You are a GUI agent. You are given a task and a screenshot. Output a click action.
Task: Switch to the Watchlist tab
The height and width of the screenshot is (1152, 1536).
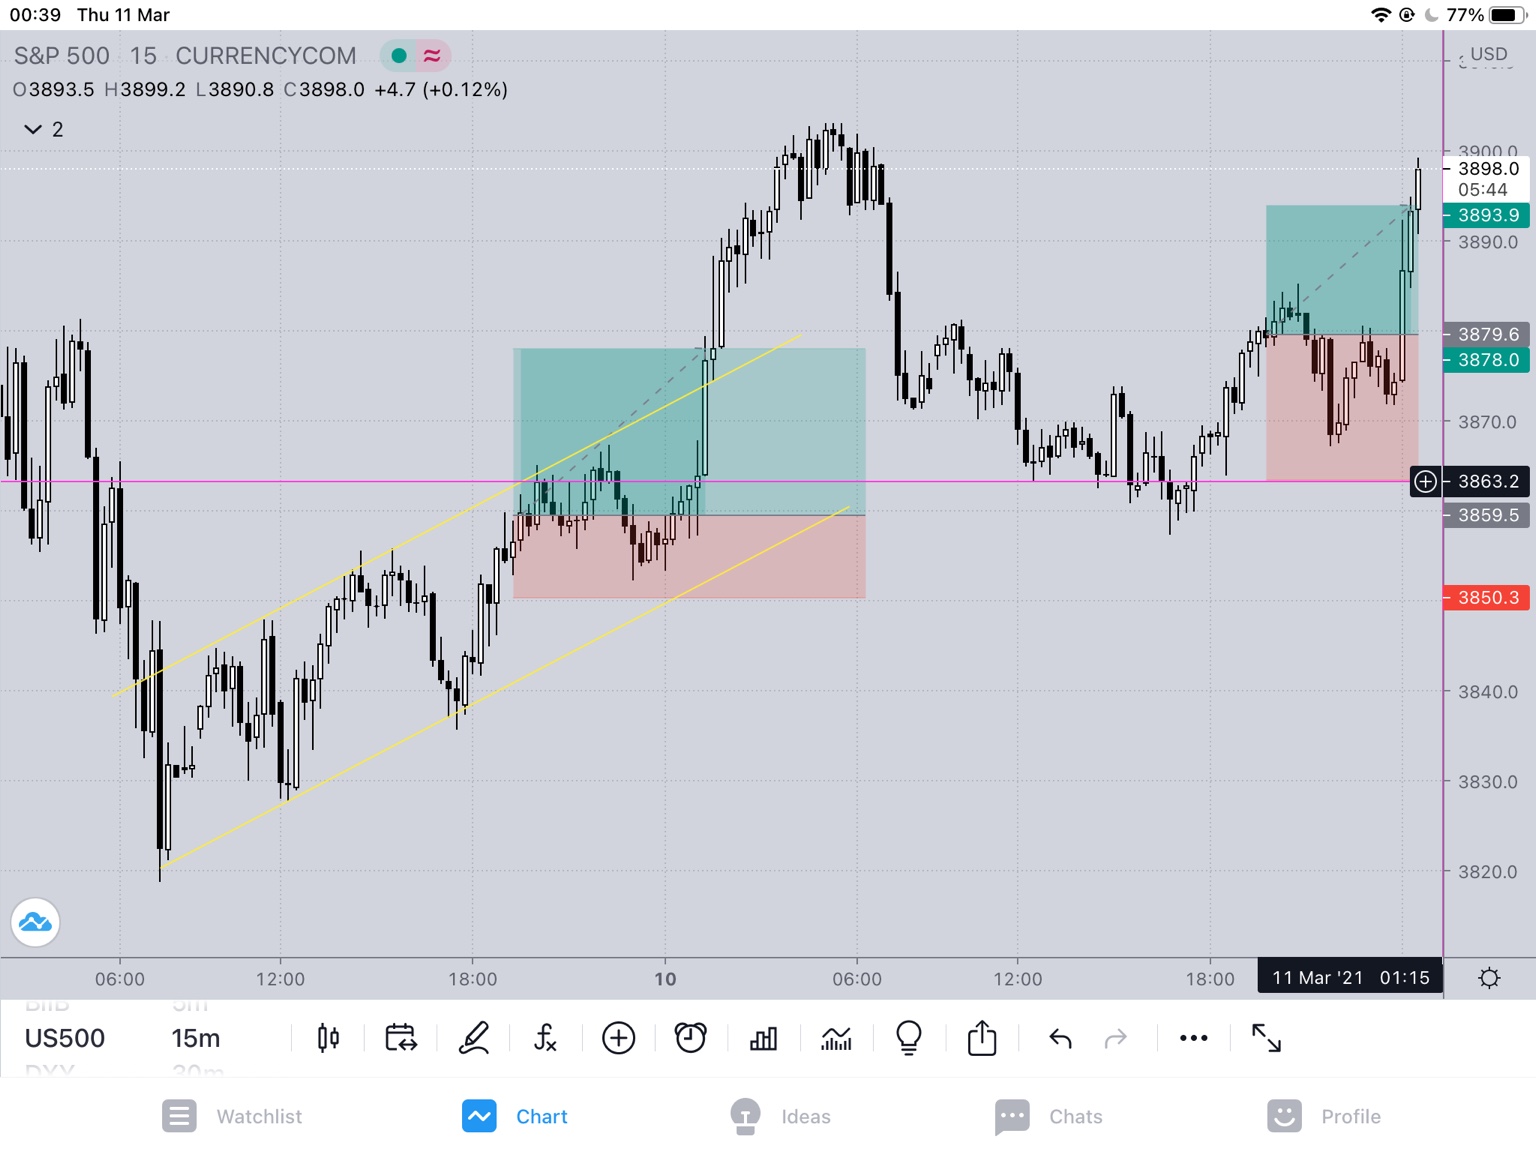pyautogui.click(x=232, y=1116)
